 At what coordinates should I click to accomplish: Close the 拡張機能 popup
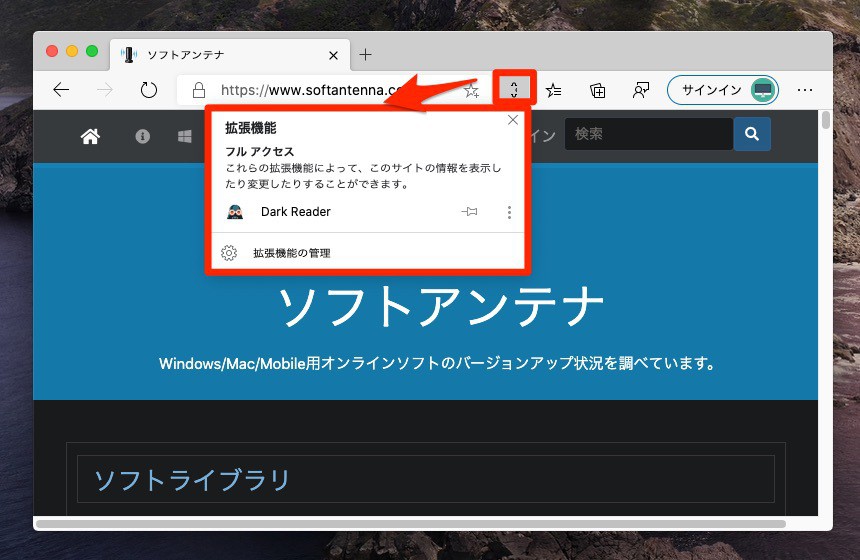[513, 120]
